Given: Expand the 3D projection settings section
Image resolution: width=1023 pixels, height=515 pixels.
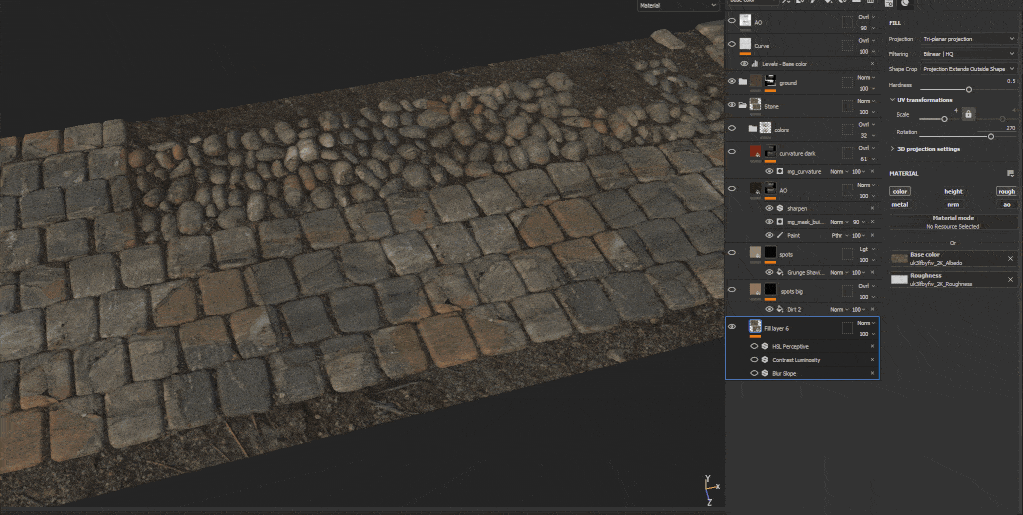Looking at the screenshot, I should tap(892, 149).
